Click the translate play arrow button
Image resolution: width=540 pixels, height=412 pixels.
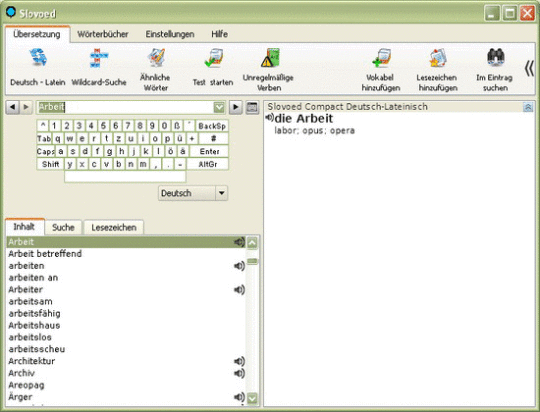point(236,107)
